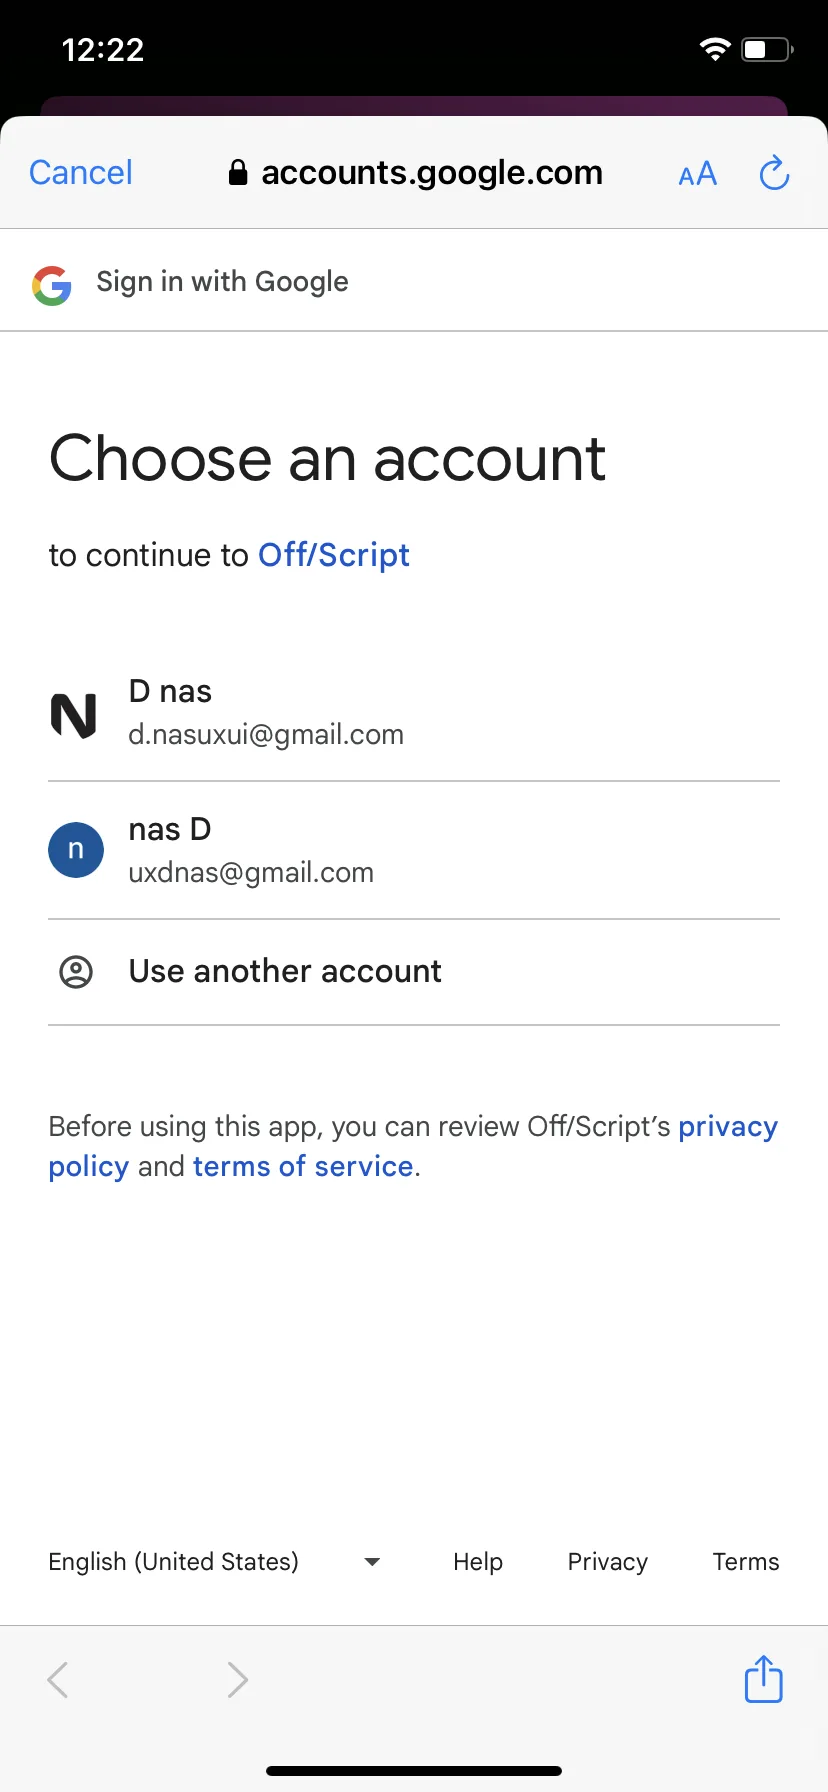
Task: Open the terms of service link
Action: tap(303, 1166)
